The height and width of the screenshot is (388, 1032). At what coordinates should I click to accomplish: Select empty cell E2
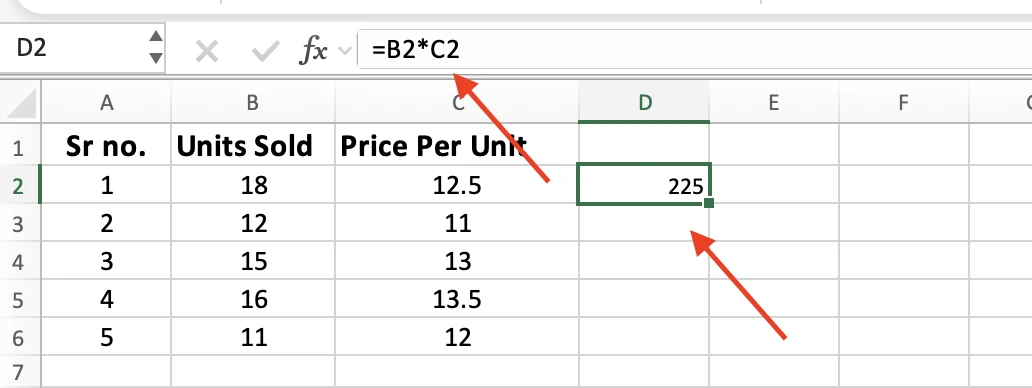click(x=774, y=185)
